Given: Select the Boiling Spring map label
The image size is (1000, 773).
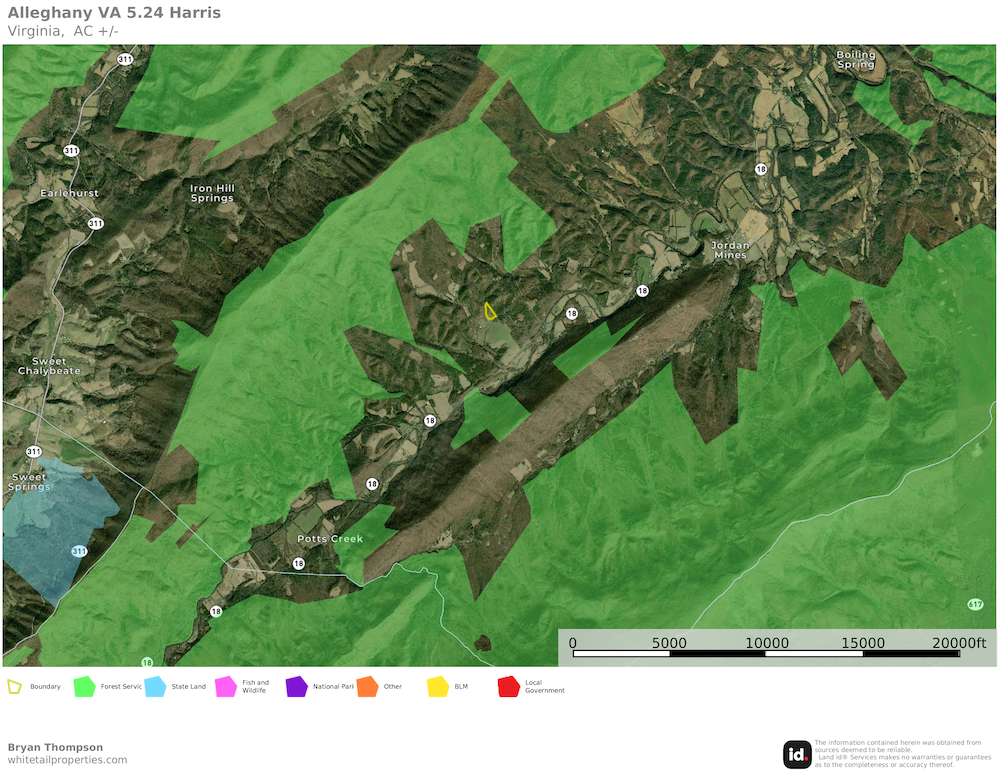Looking at the screenshot, I should tap(855, 60).
